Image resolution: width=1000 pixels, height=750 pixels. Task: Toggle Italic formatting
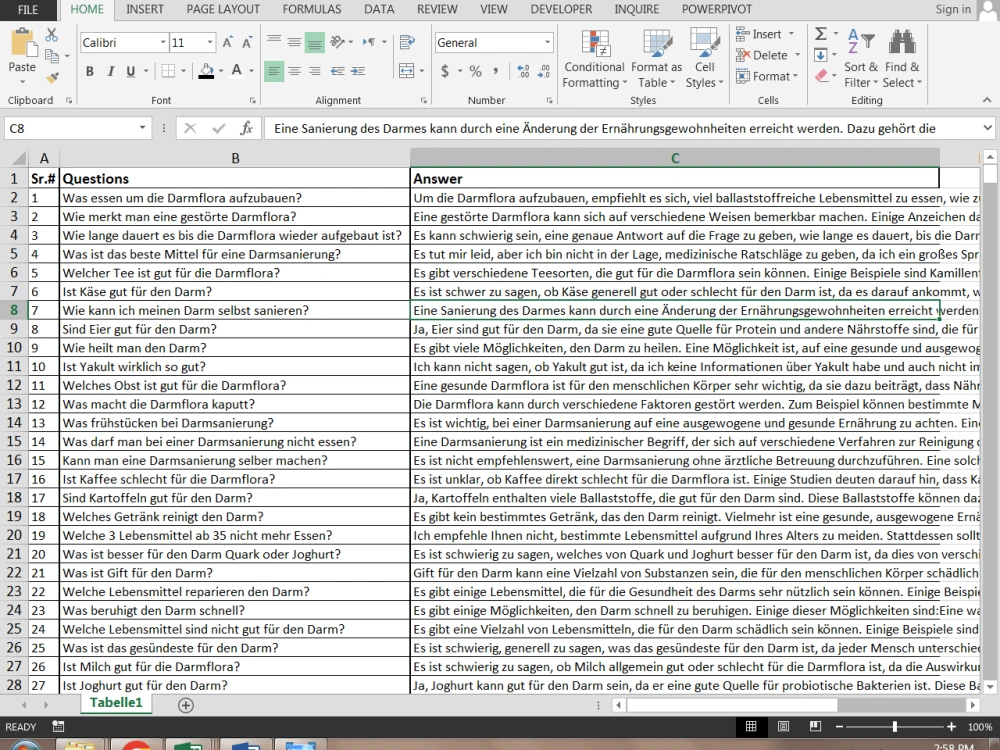pyautogui.click(x=110, y=71)
